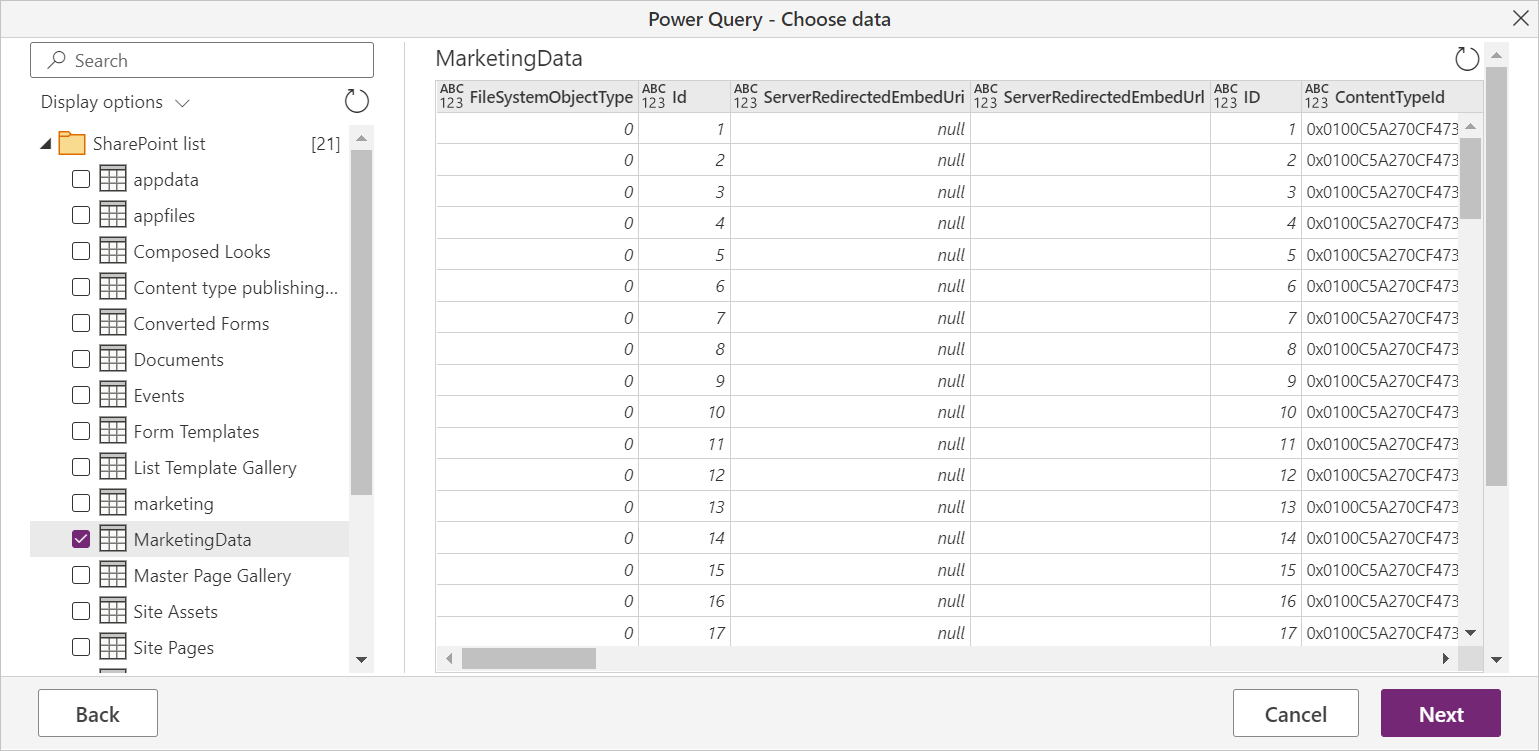Check the Documents checkbox
This screenshot has height=751, width=1539.
(x=81, y=359)
